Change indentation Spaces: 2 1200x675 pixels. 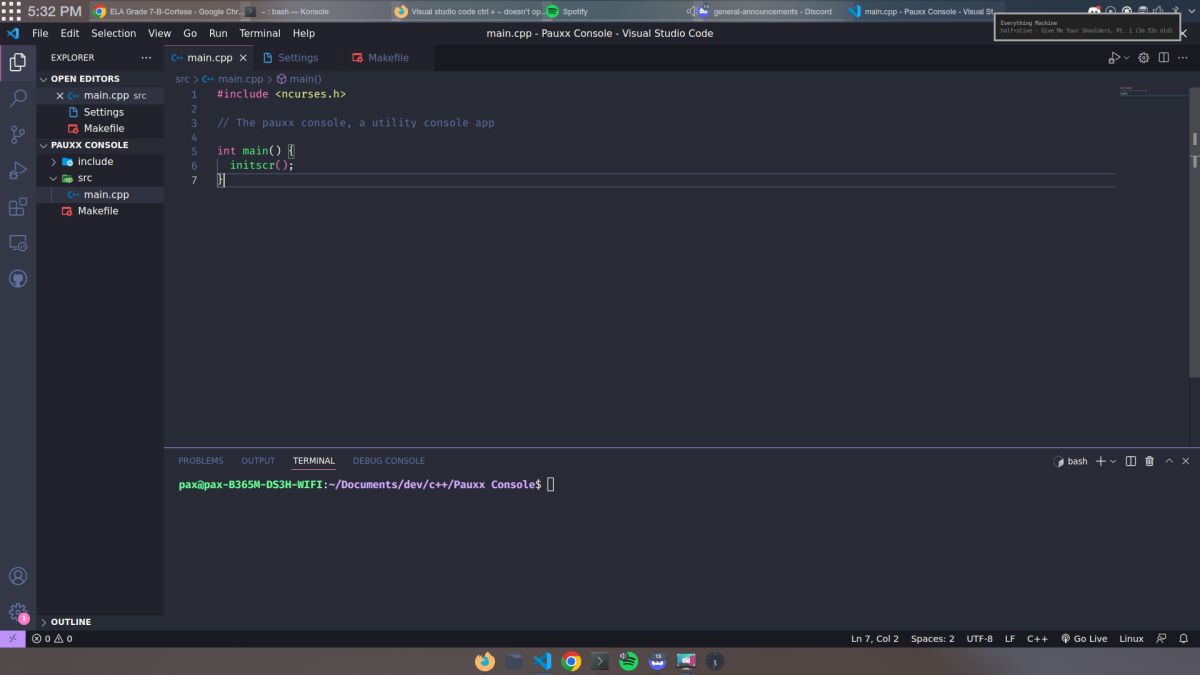932,639
